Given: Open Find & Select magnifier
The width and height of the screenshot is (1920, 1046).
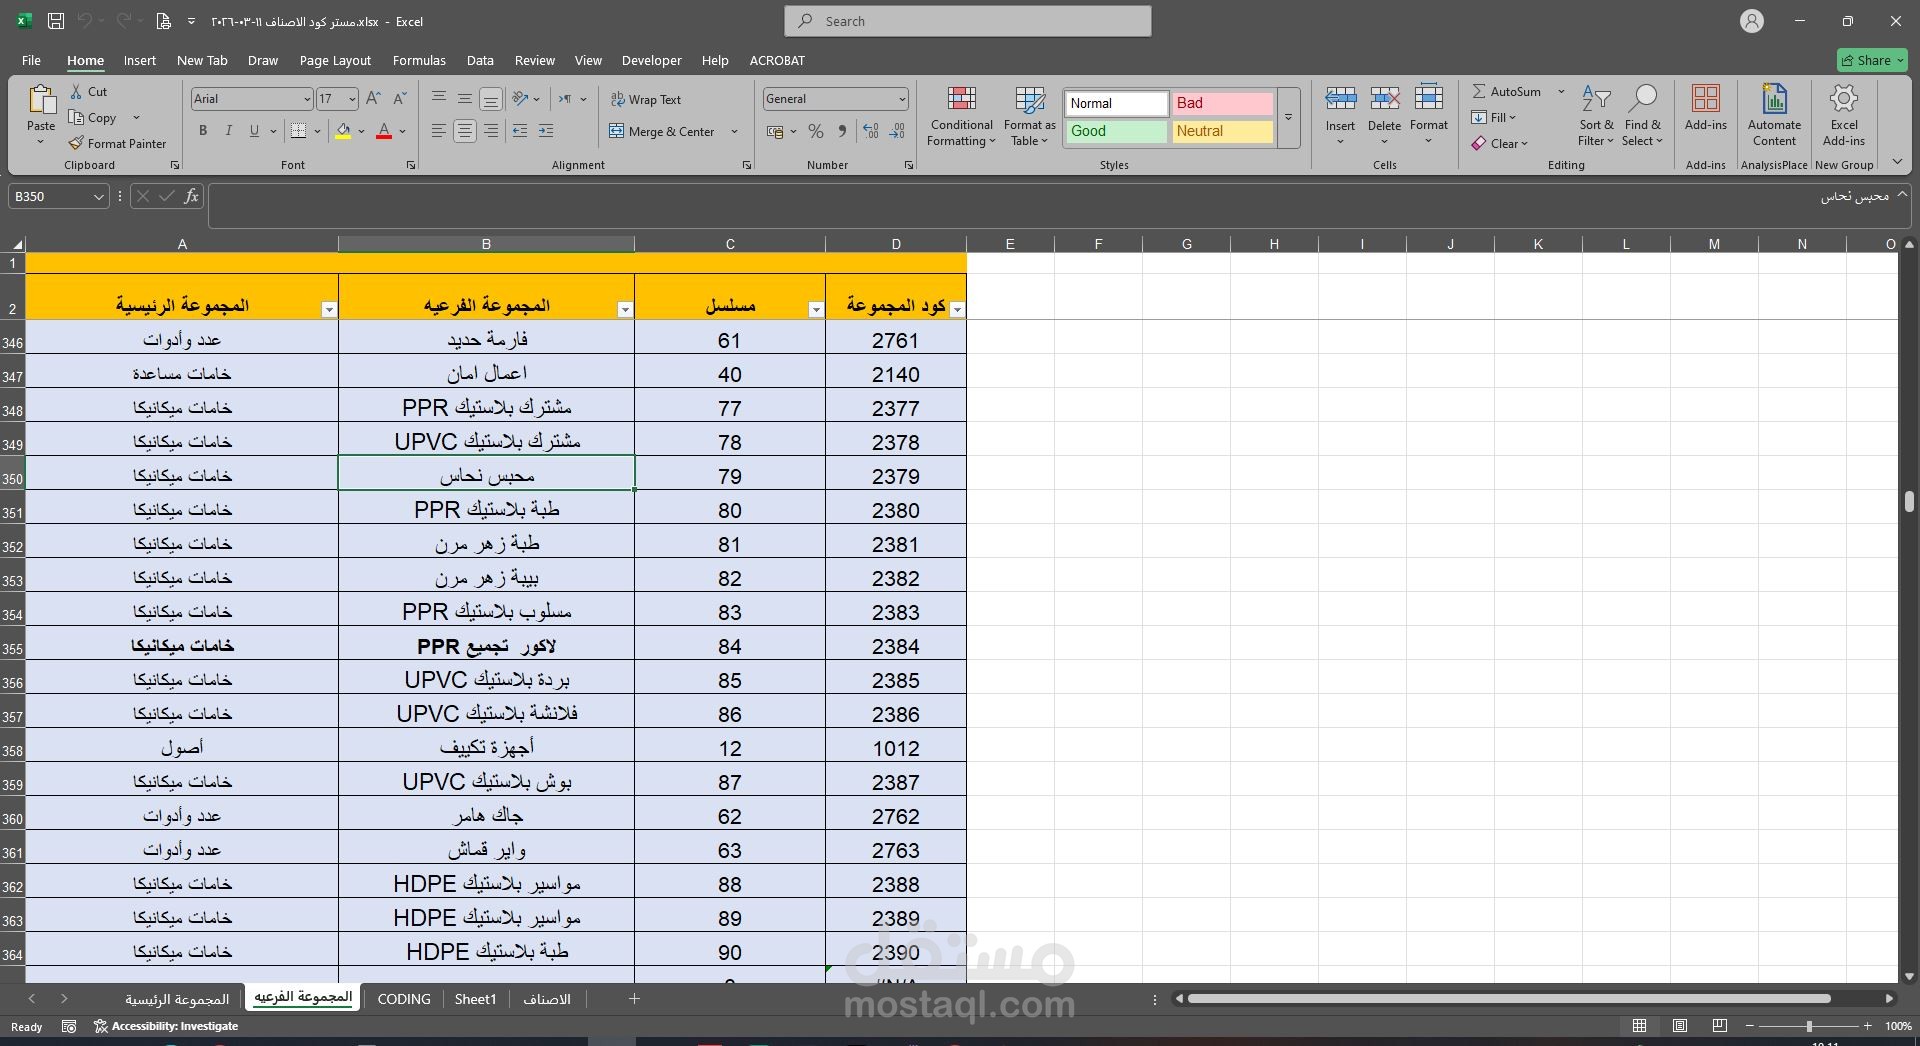Looking at the screenshot, I should tap(1642, 116).
